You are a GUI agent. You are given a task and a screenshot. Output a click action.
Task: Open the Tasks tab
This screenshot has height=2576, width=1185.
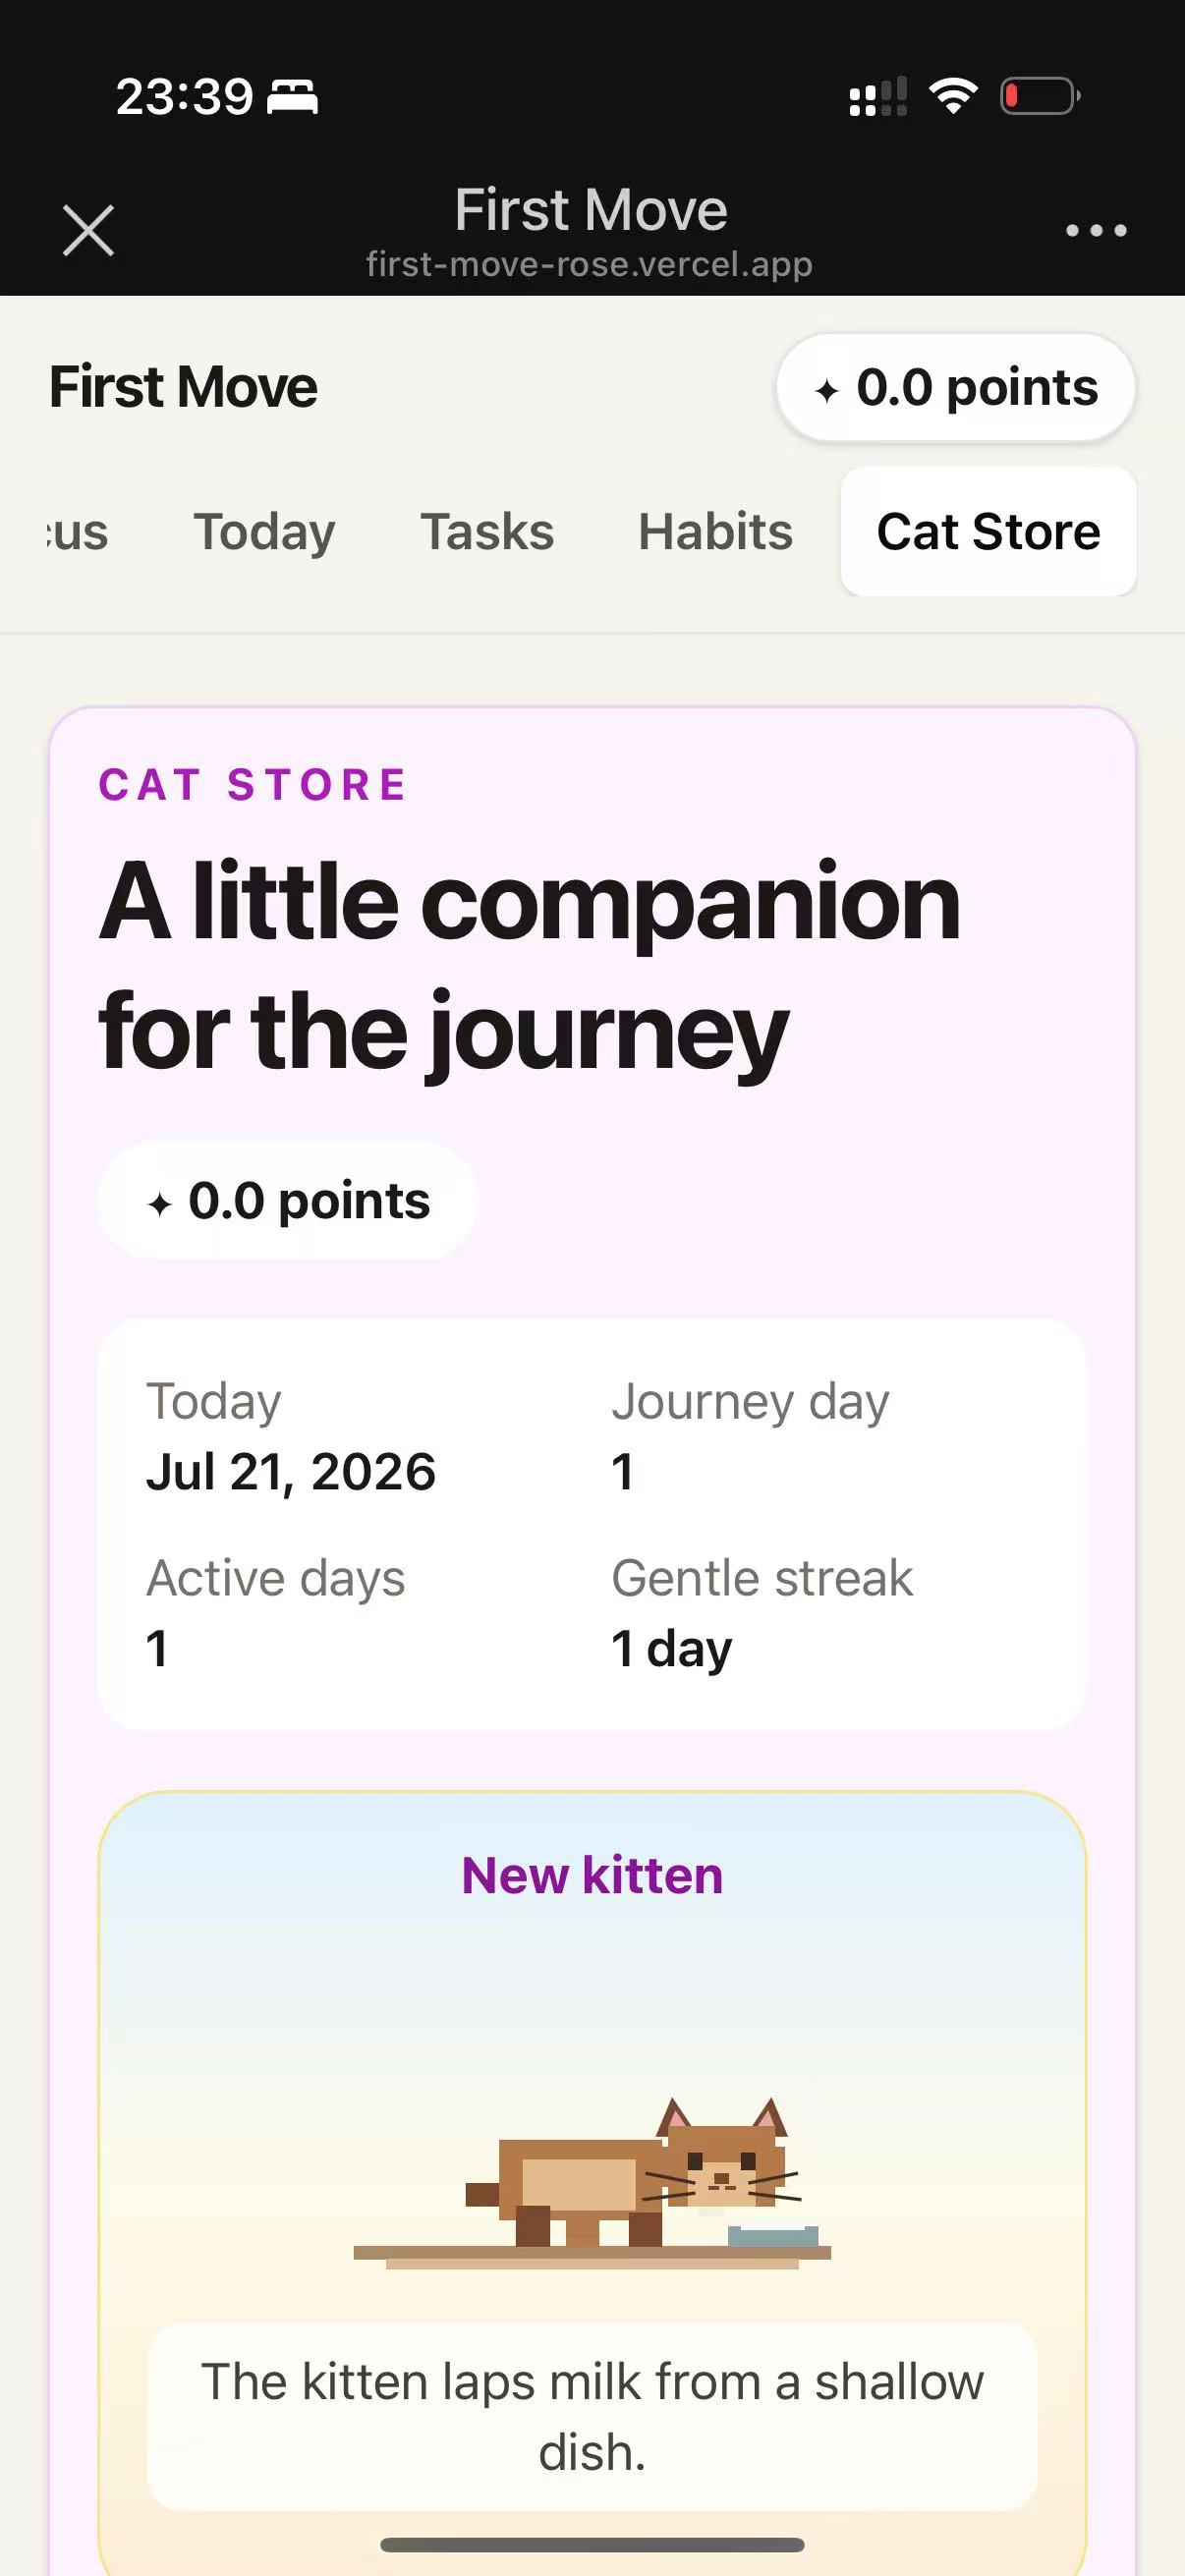[487, 531]
